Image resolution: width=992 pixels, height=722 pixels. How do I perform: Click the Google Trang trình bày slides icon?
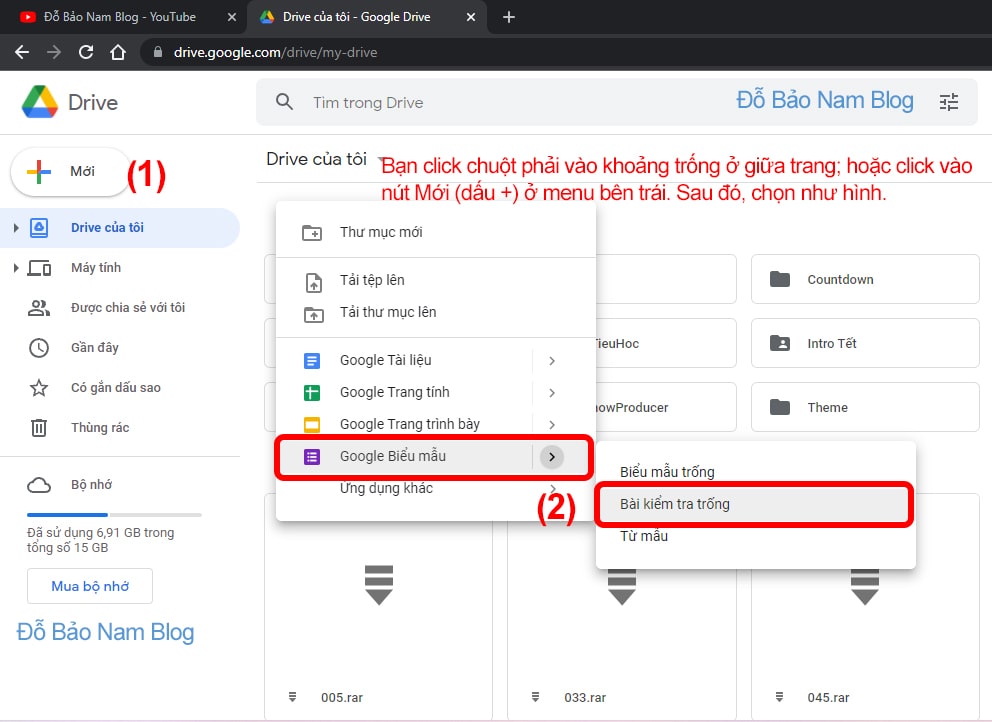point(312,425)
